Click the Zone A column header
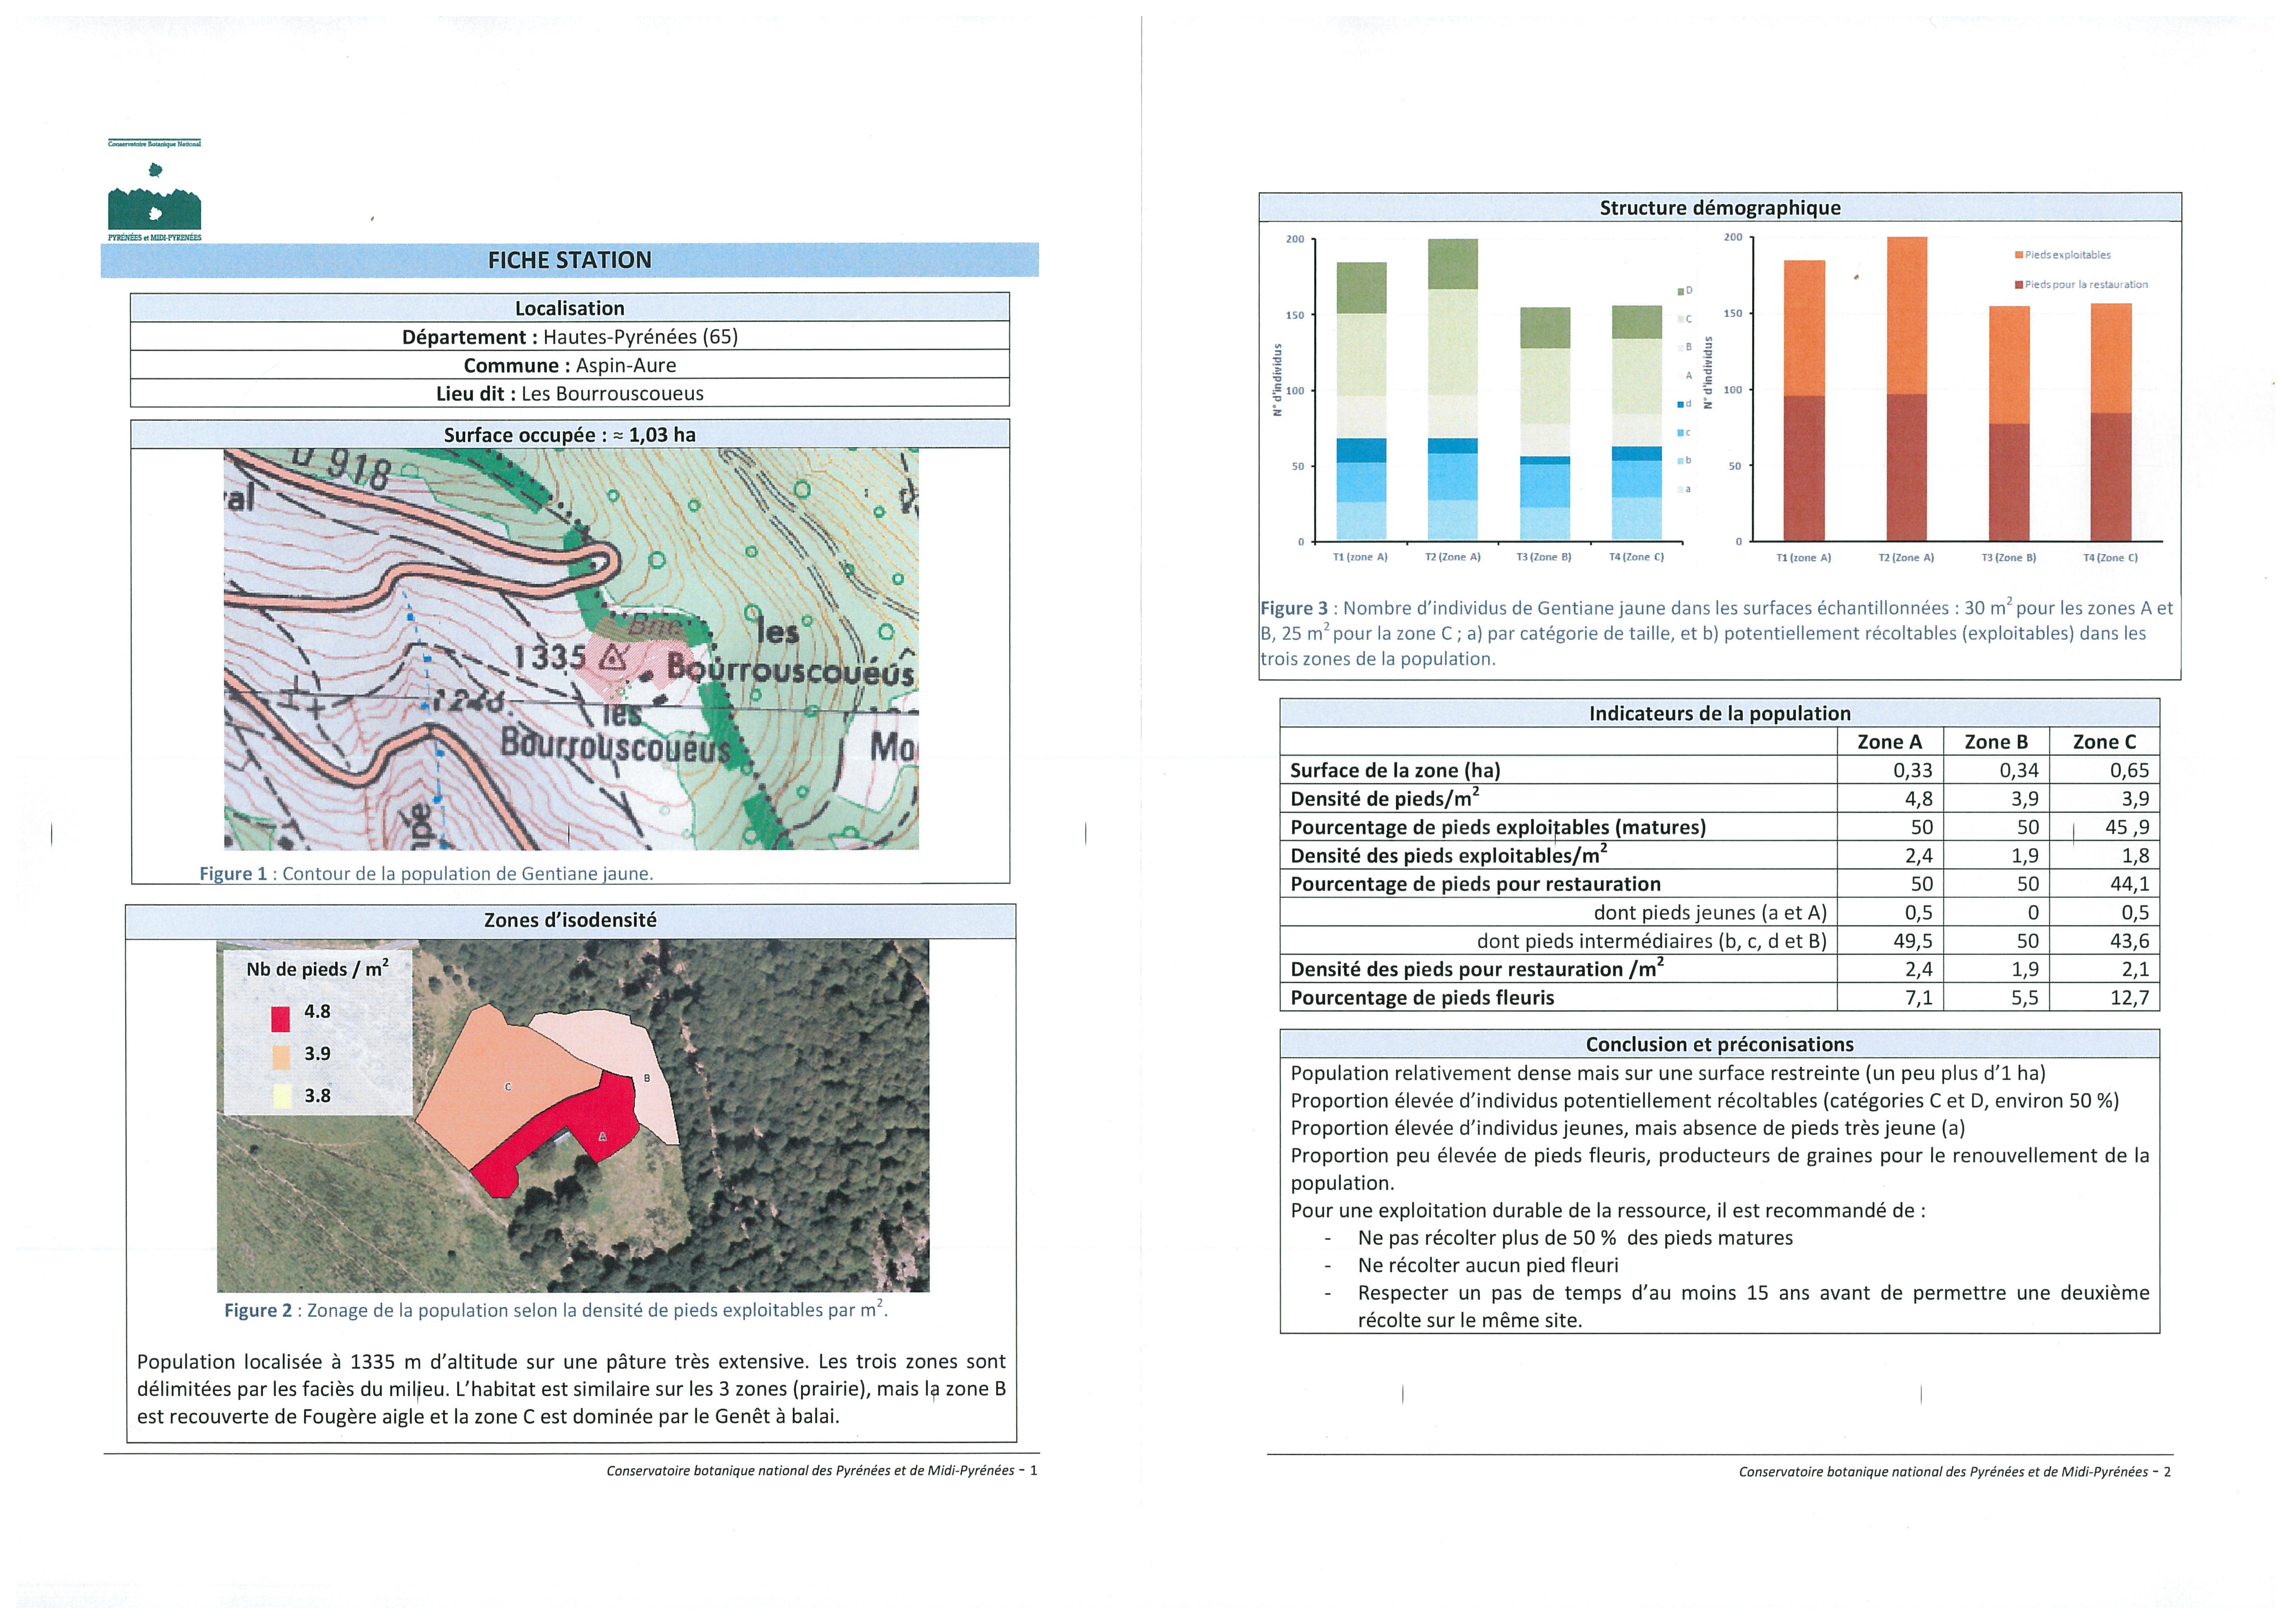 [x=1890, y=742]
